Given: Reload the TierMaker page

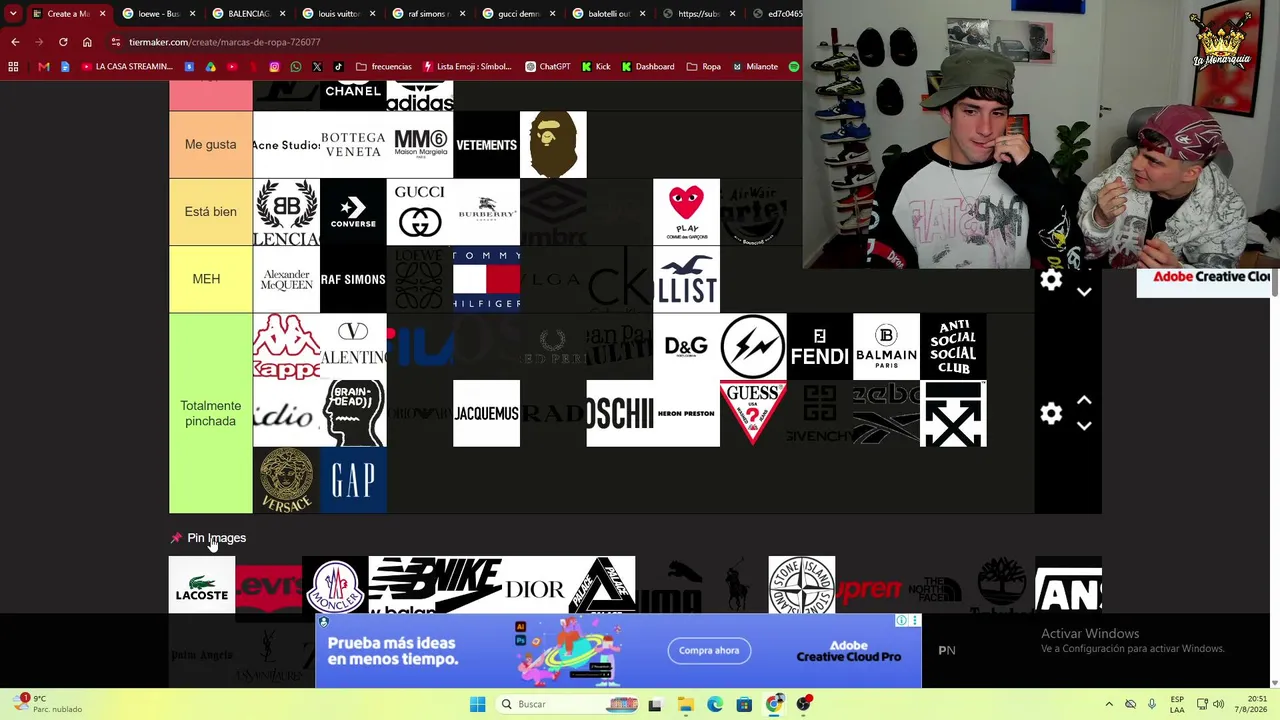Looking at the screenshot, I should 63,42.
